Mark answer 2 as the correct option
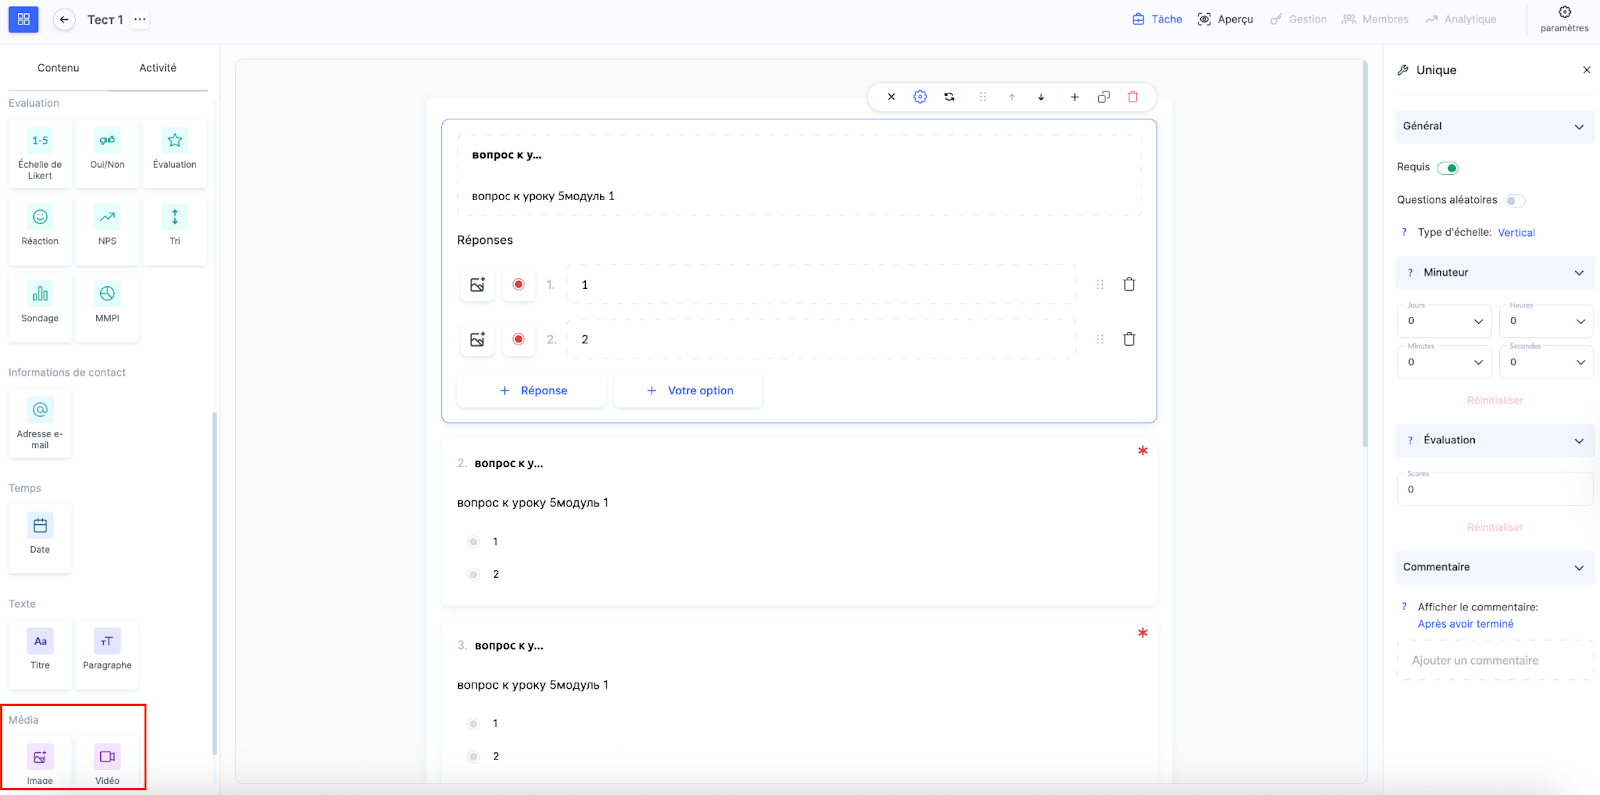 tap(518, 339)
